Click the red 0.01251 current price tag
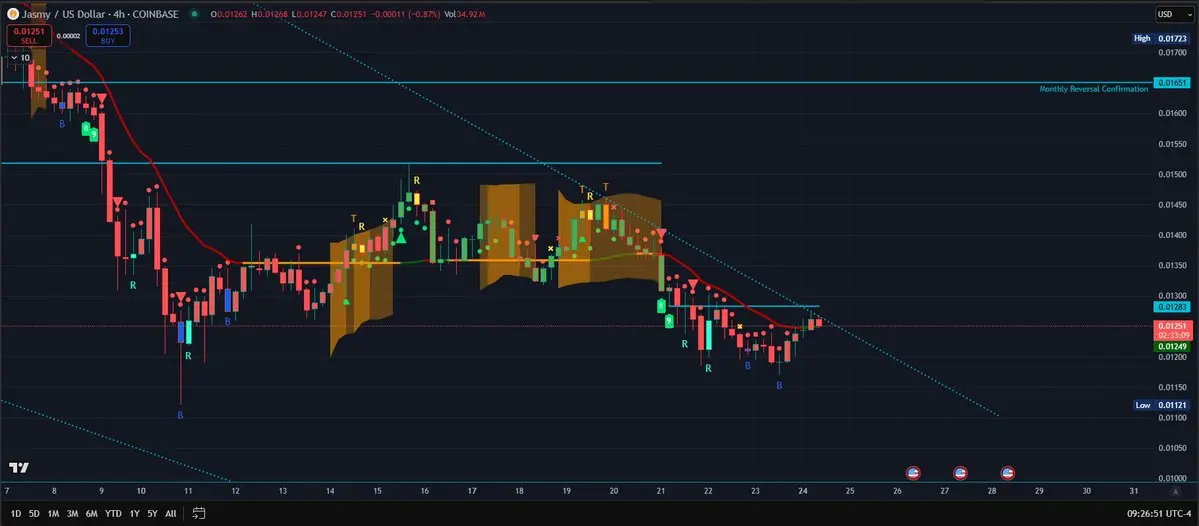1199x526 pixels. pyautogui.click(x=1171, y=330)
